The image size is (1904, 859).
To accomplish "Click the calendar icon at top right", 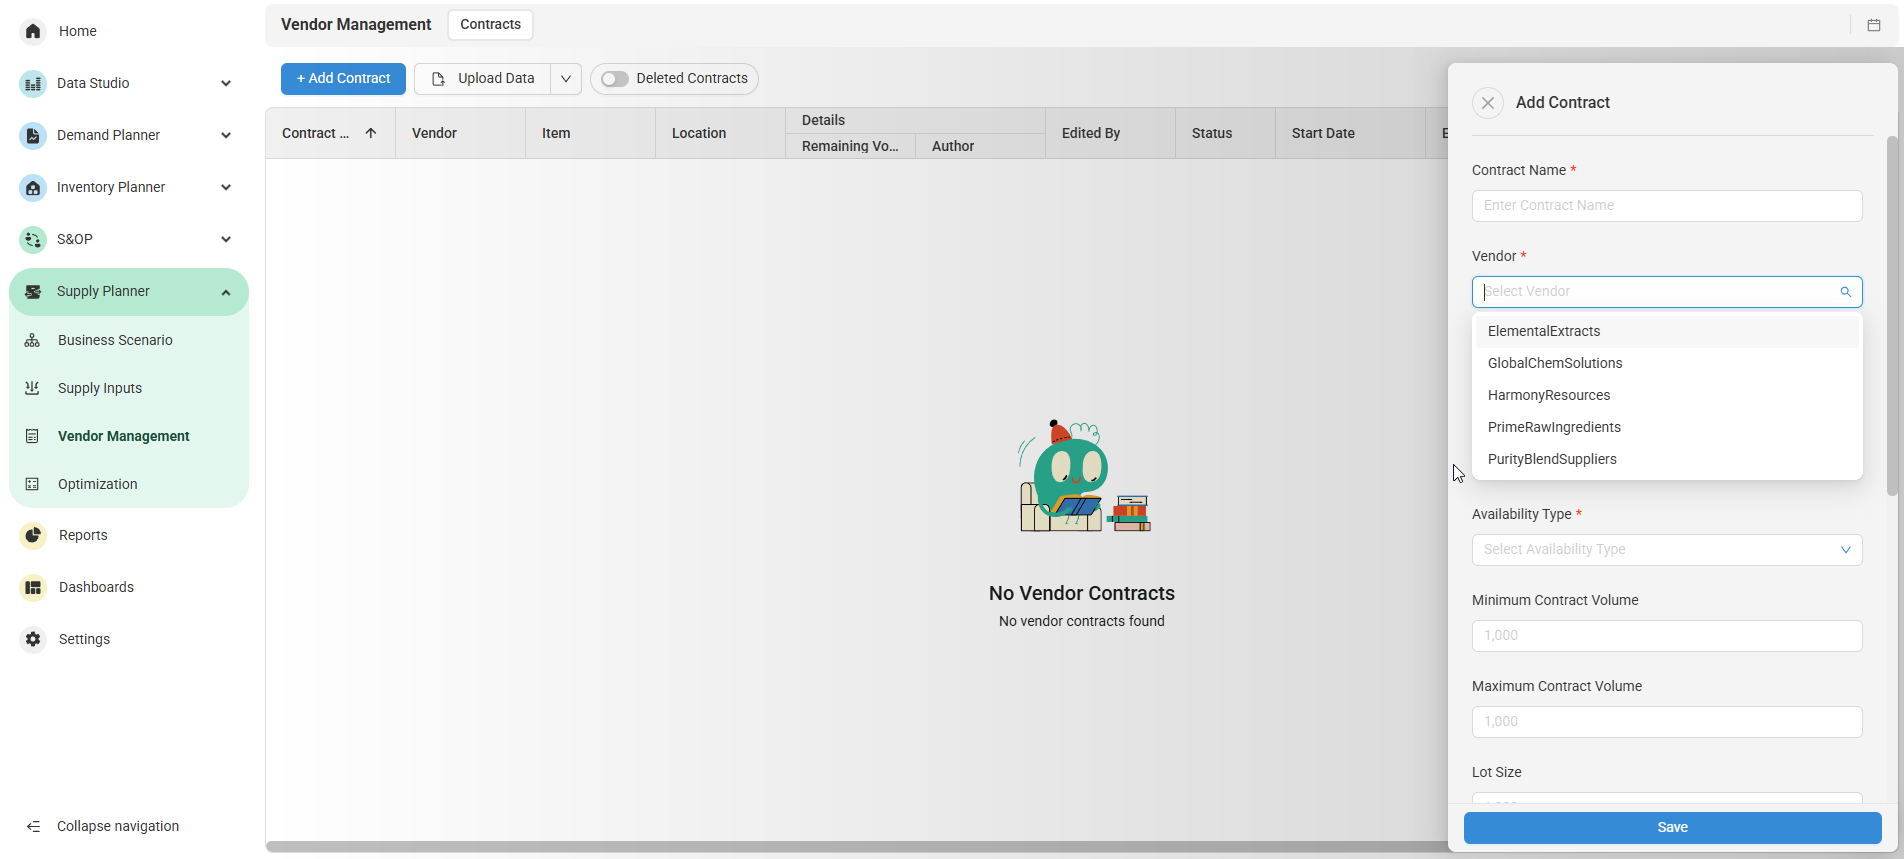I will 1874,25.
